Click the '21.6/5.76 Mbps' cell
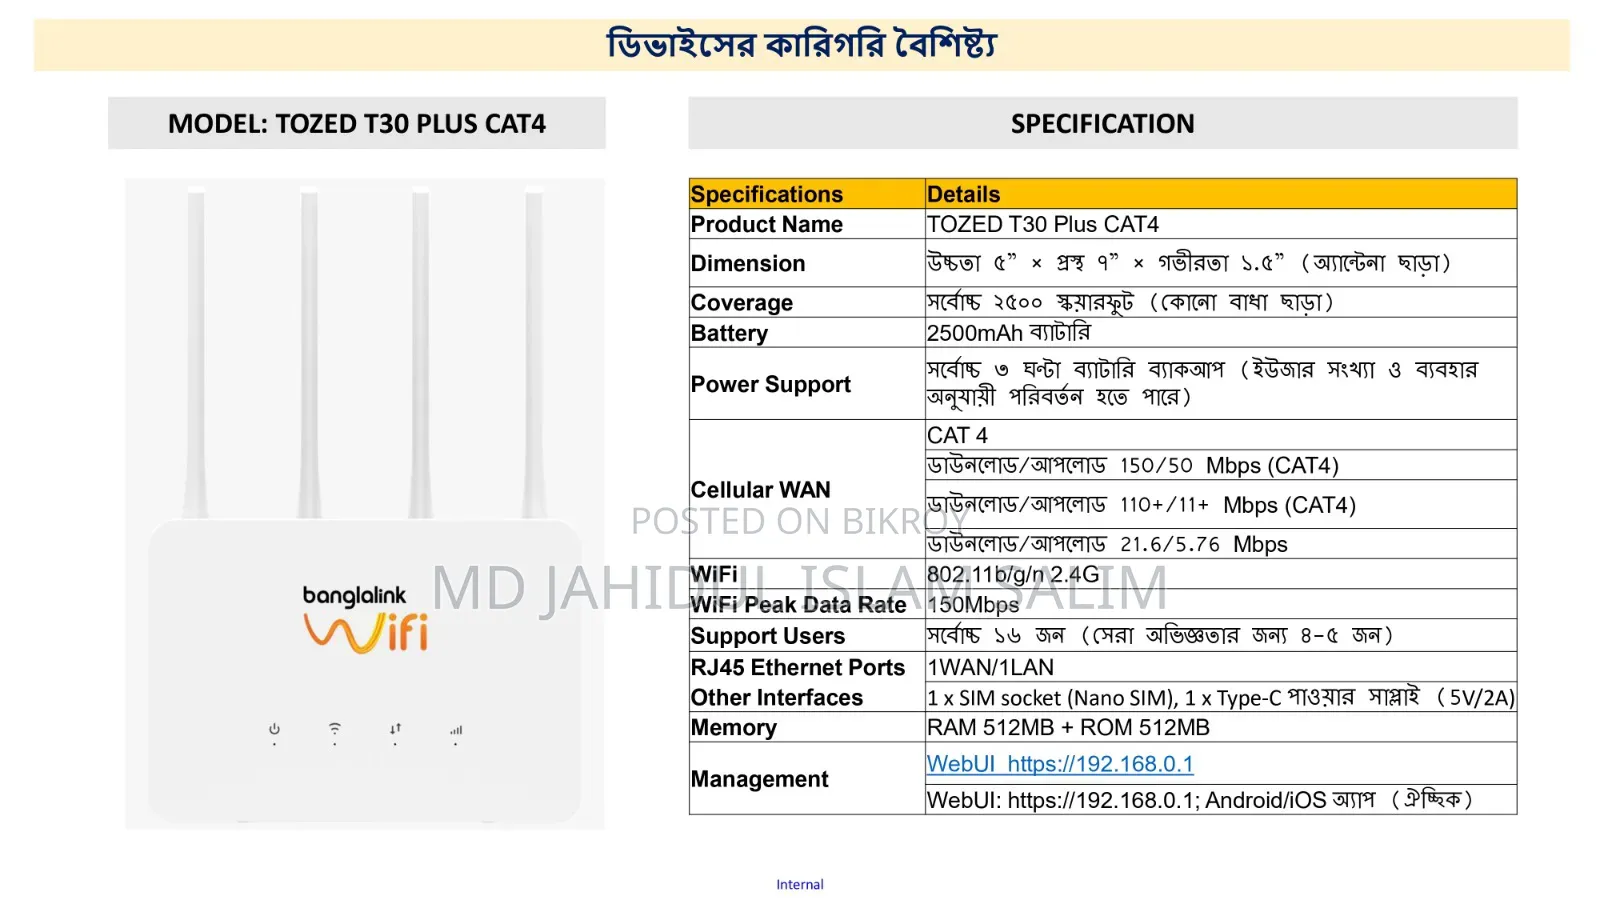This screenshot has width=1600, height=900. tap(1221, 544)
